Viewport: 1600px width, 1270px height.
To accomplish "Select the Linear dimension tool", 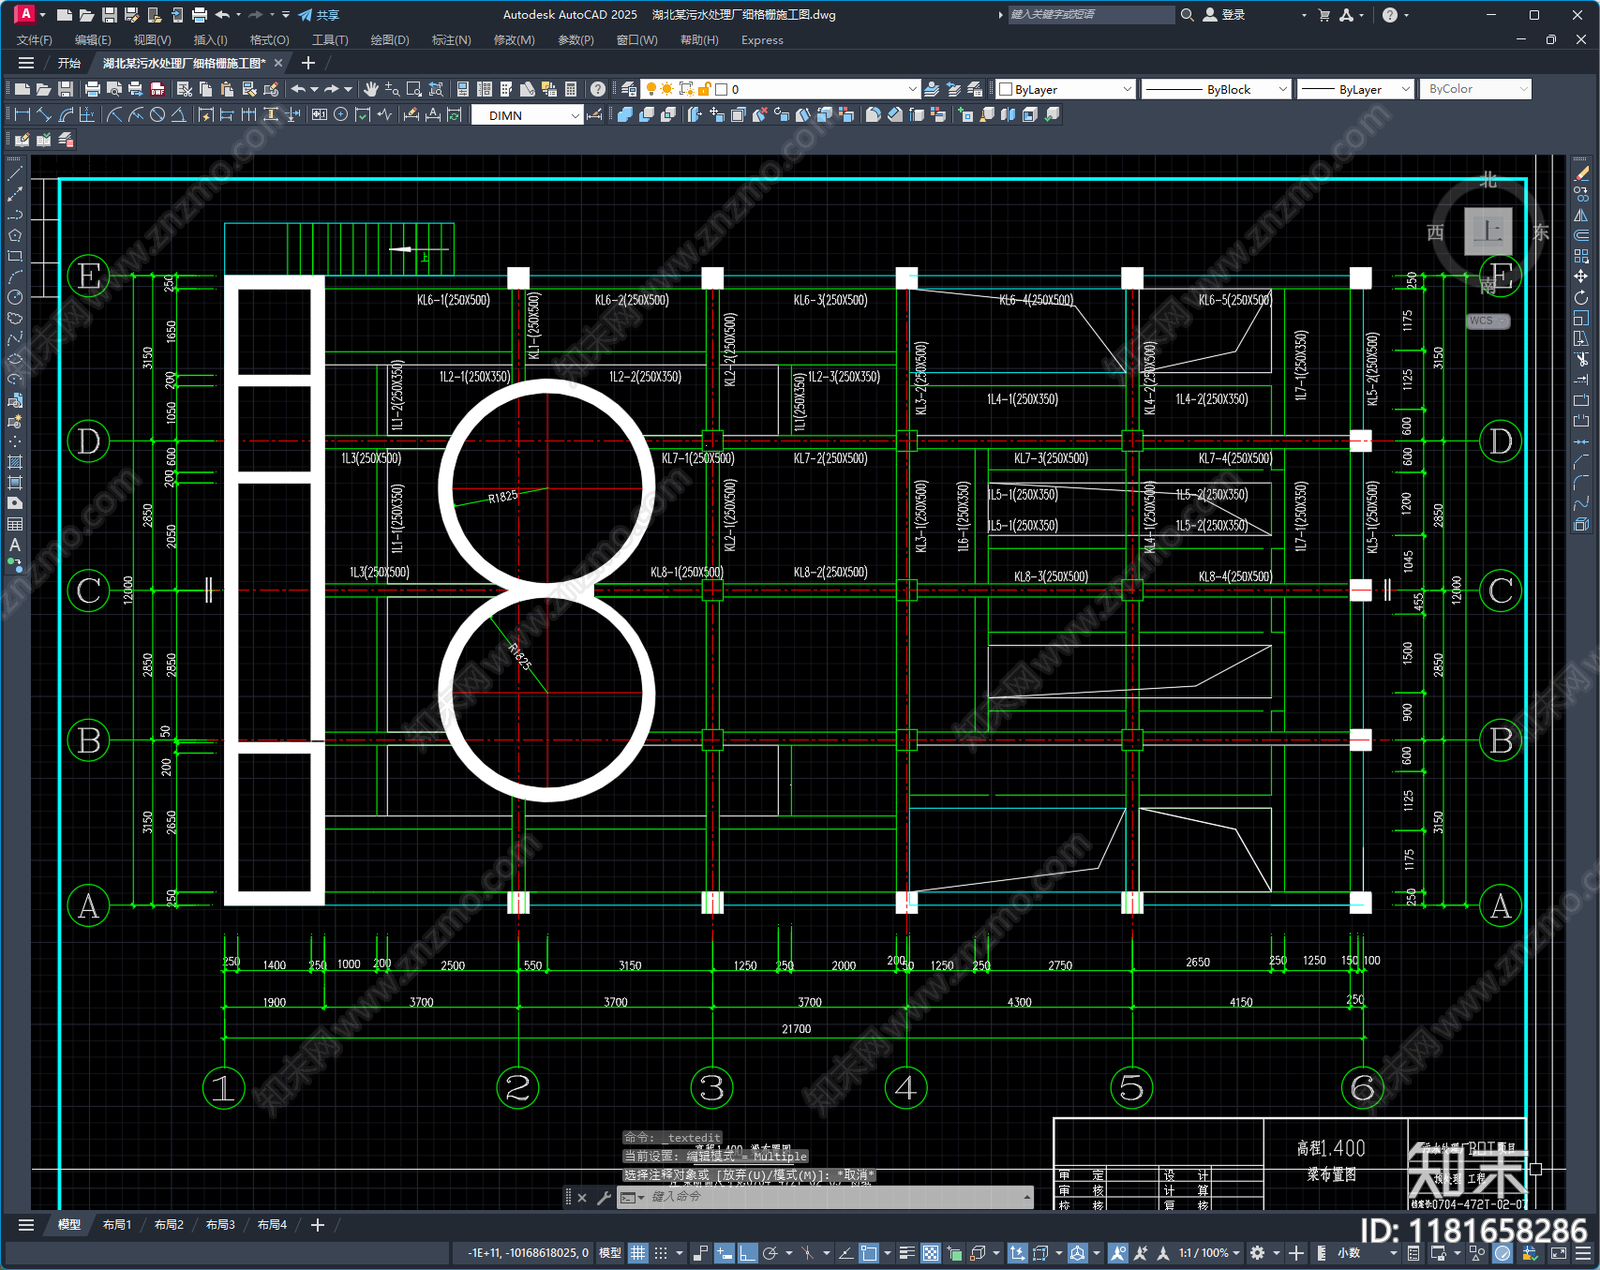I will pos(21,115).
